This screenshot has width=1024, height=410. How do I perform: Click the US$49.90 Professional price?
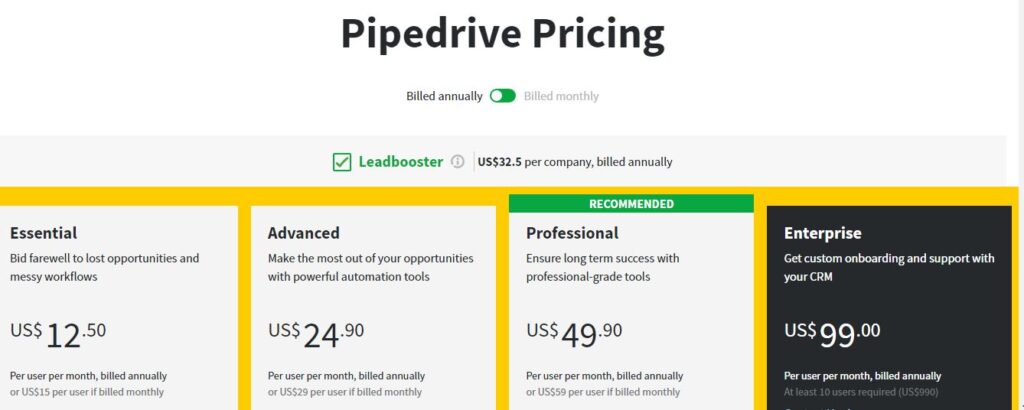[574, 334]
